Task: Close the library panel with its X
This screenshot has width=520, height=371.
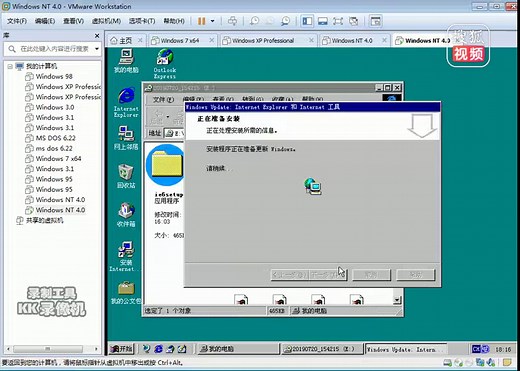Action: pyautogui.click(x=97, y=35)
